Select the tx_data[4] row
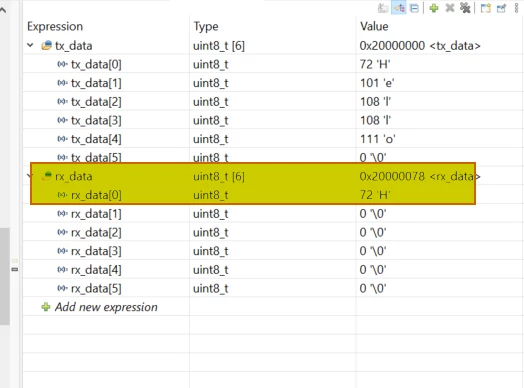The height and width of the screenshot is (388, 524). (272, 139)
